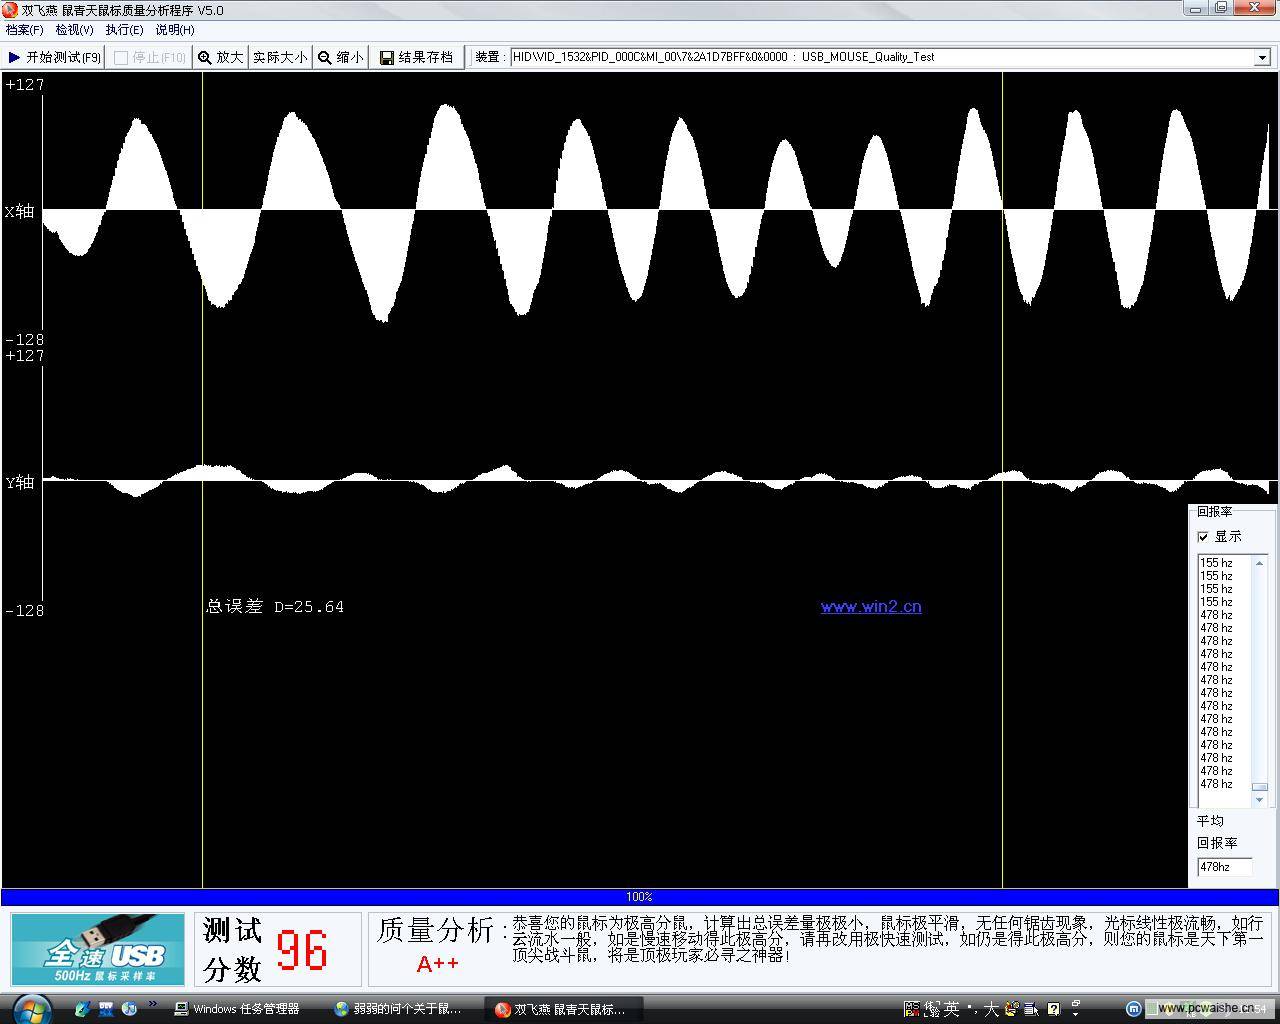Click the report rate list scroll-down arrow

(1260, 800)
